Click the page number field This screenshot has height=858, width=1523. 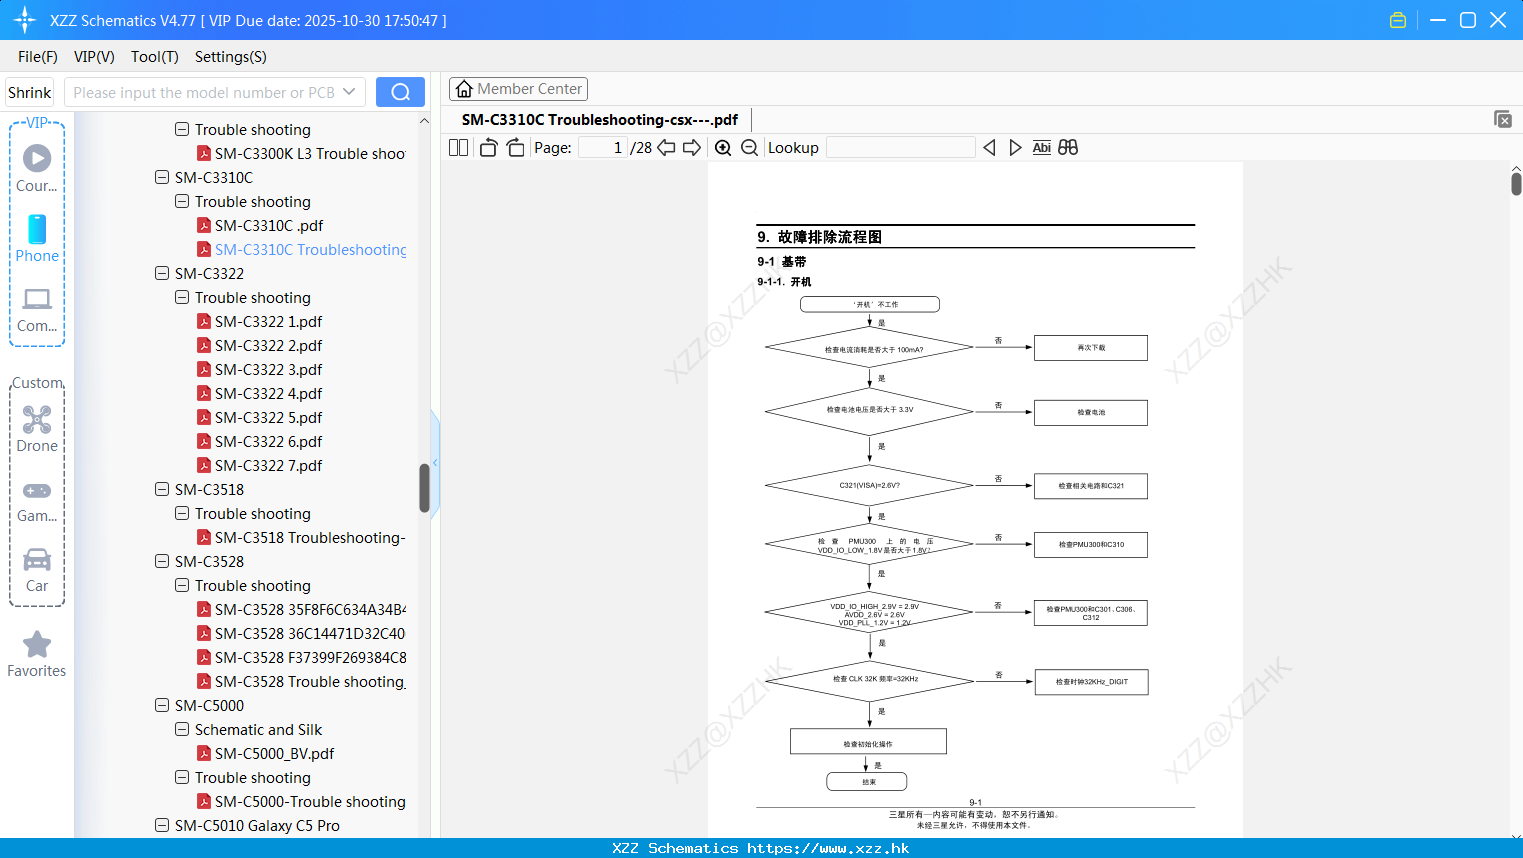click(603, 147)
